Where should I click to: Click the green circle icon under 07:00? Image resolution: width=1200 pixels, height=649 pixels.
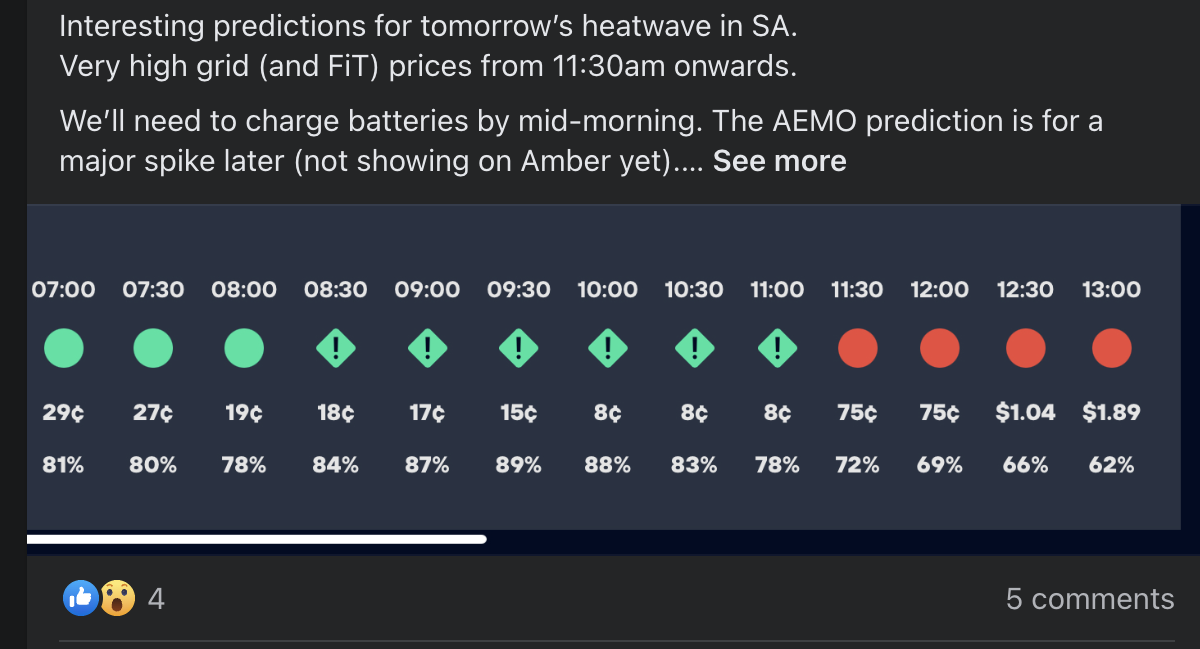64,349
